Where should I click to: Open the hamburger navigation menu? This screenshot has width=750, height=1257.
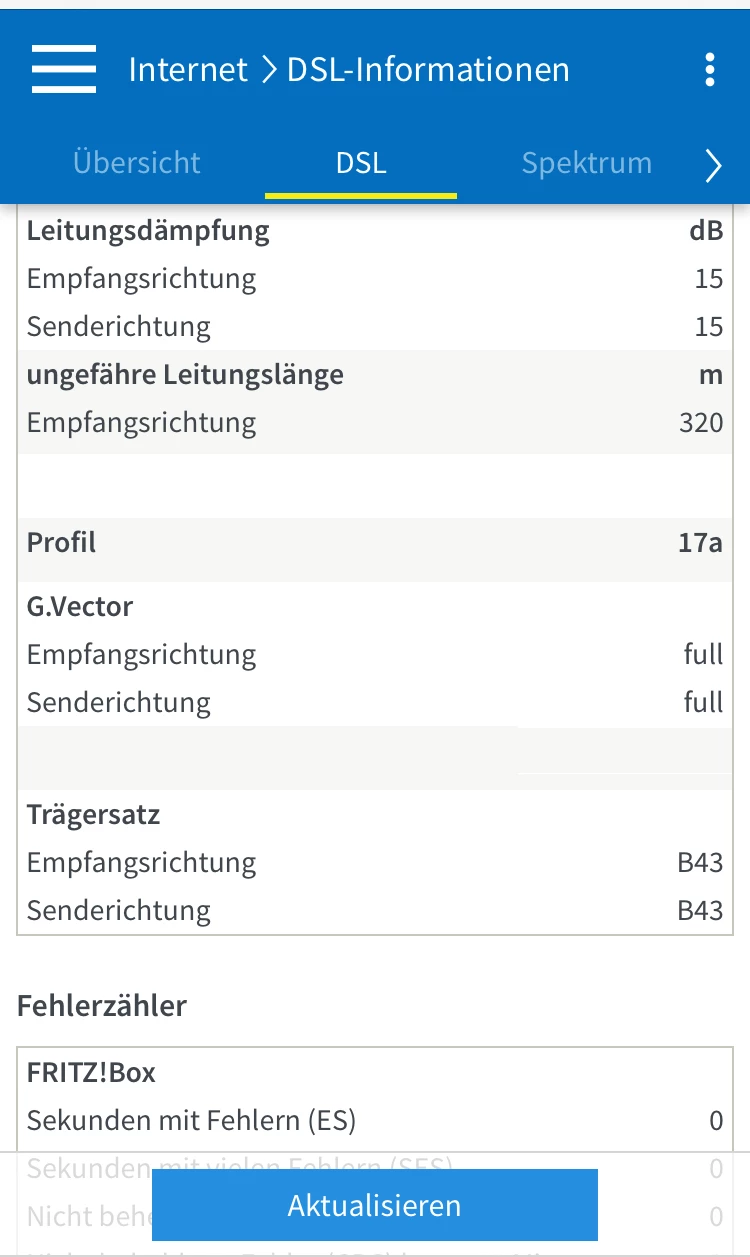coord(64,70)
